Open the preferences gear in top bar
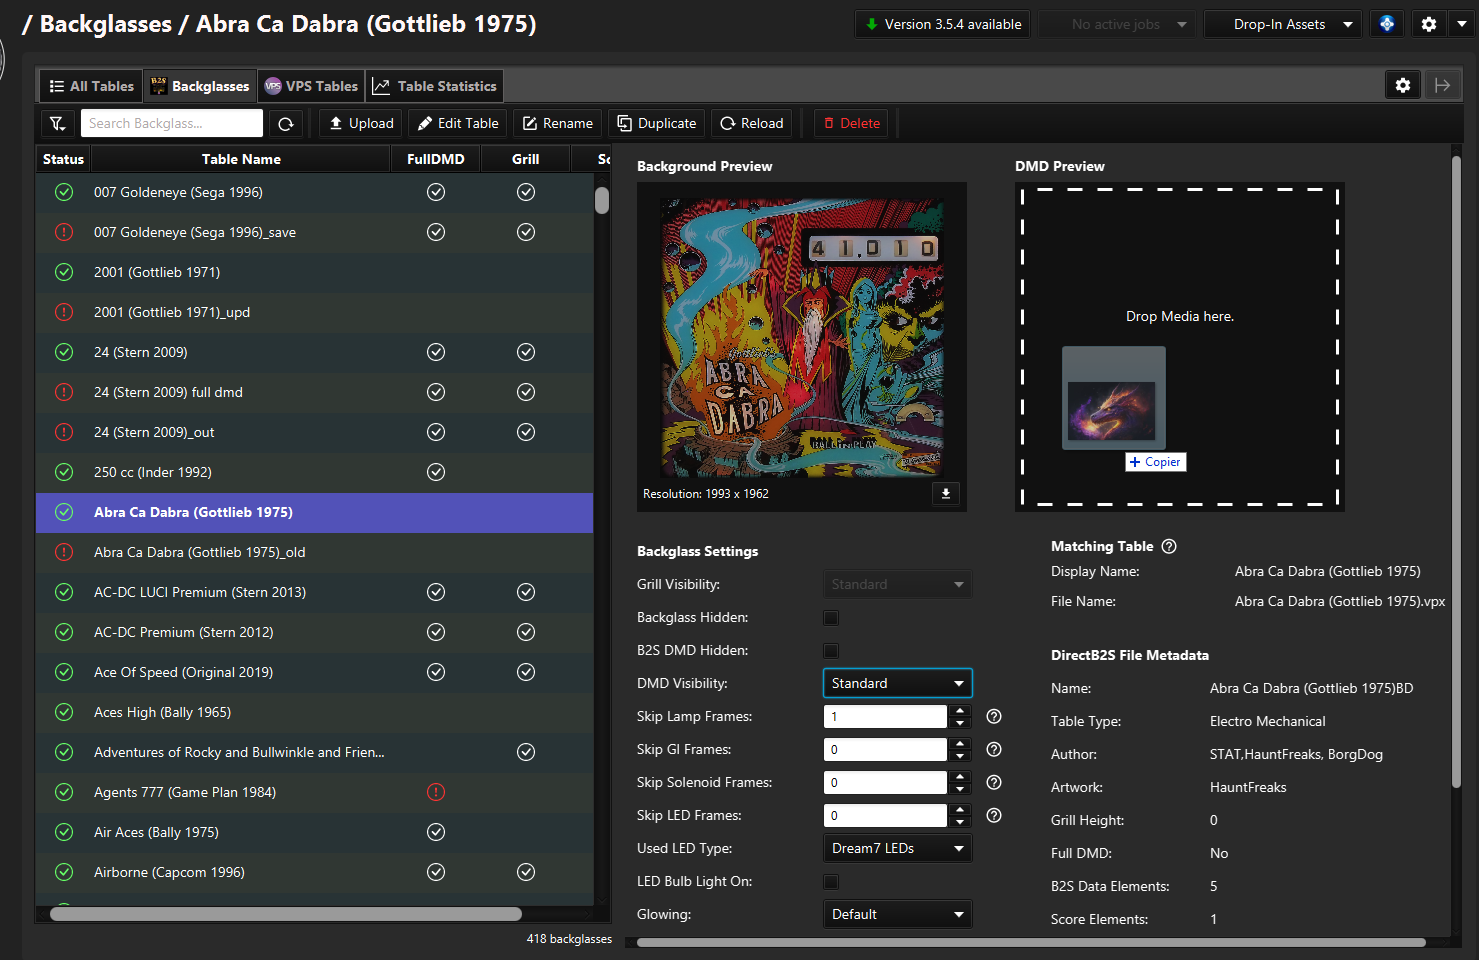This screenshot has width=1479, height=960. (x=1429, y=24)
